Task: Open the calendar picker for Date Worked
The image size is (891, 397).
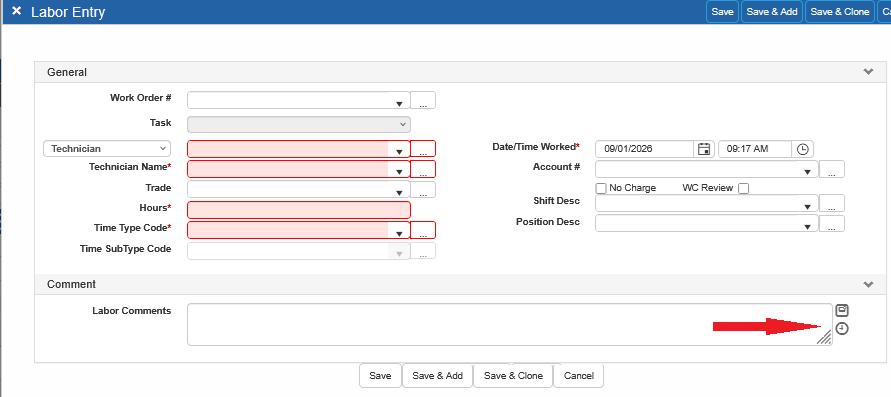Action: coord(704,149)
